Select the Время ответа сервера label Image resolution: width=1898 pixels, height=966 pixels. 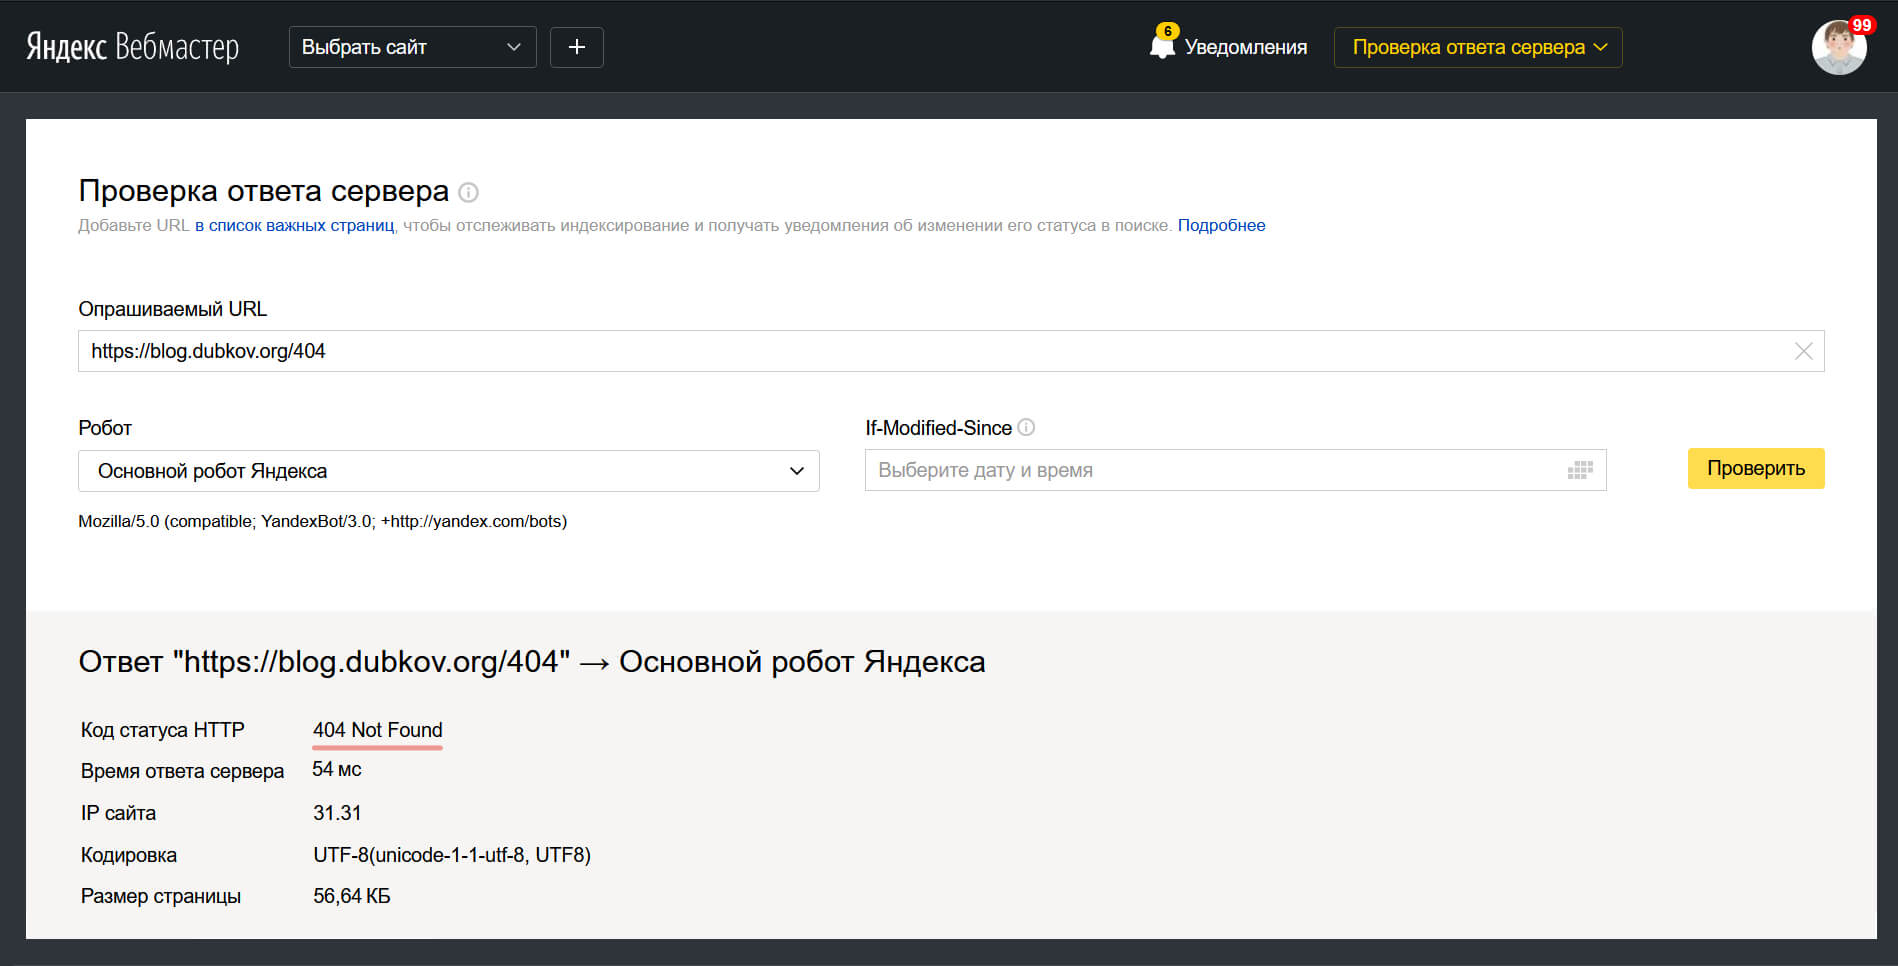point(182,771)
